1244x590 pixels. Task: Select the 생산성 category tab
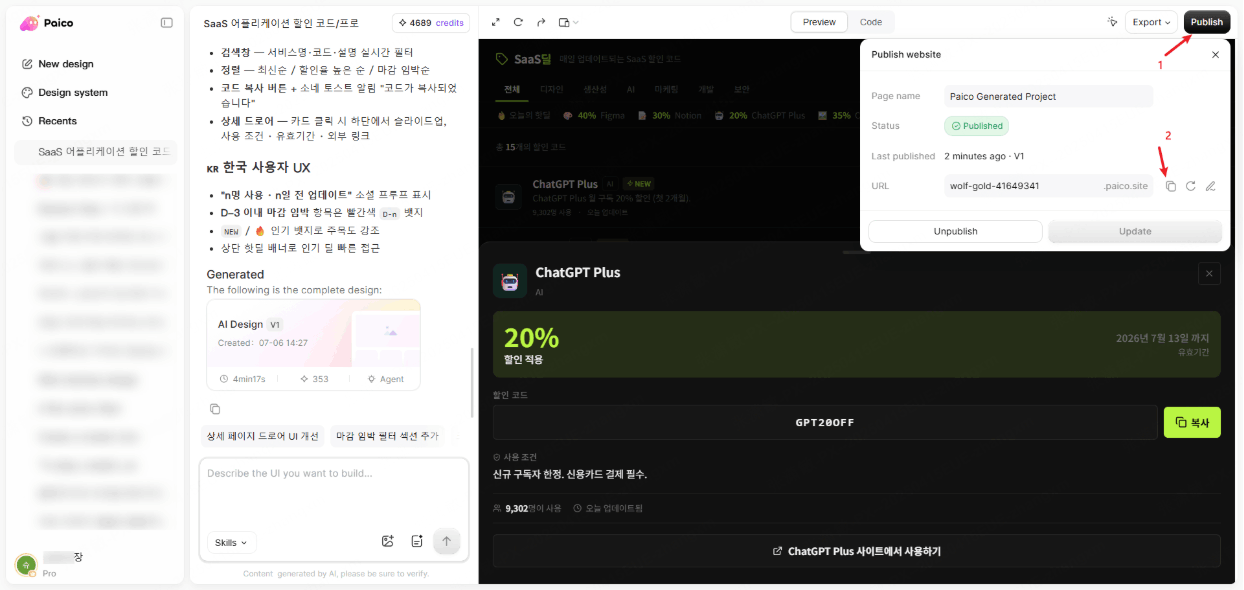pyautogui.click(x=595, y=89)
